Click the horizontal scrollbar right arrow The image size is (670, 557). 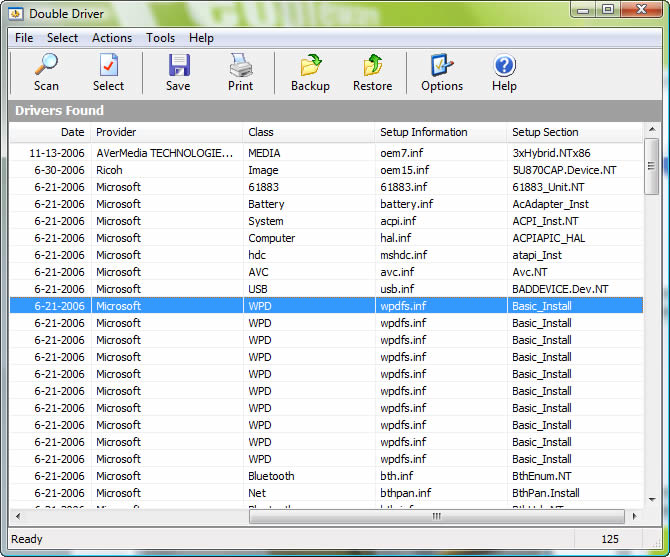click(633, 517)
